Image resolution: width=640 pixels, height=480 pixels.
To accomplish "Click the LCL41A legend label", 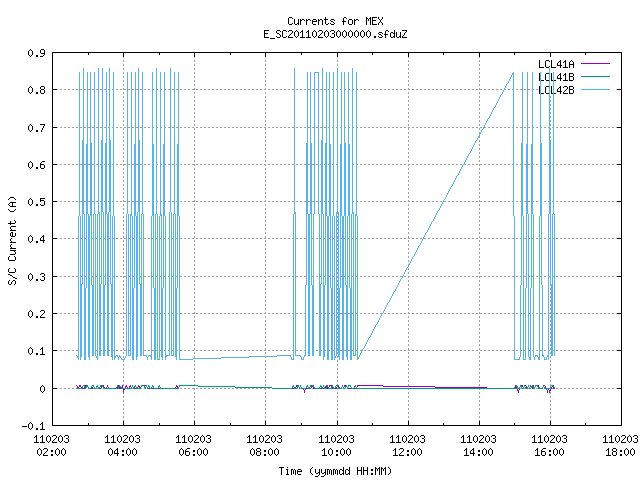I will (x=556, y=64).
